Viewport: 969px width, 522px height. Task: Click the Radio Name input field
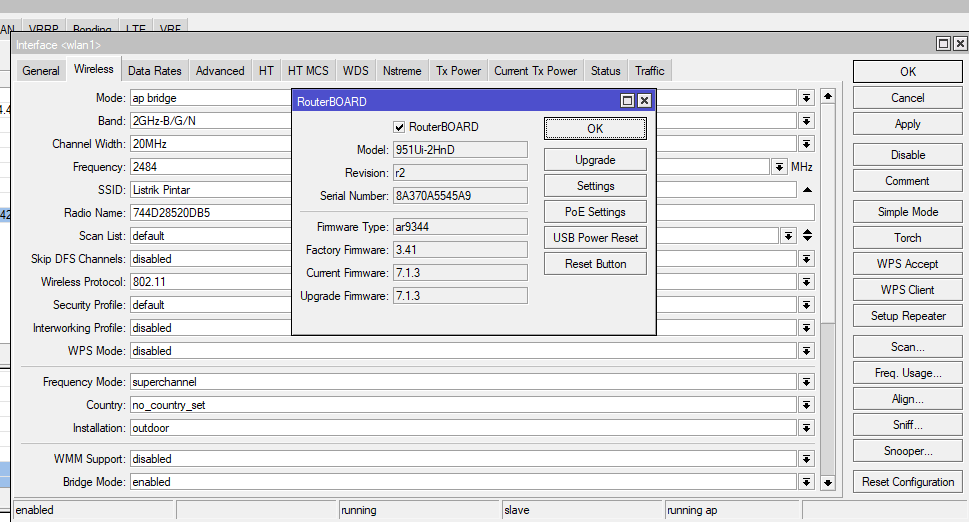point(472,213)
